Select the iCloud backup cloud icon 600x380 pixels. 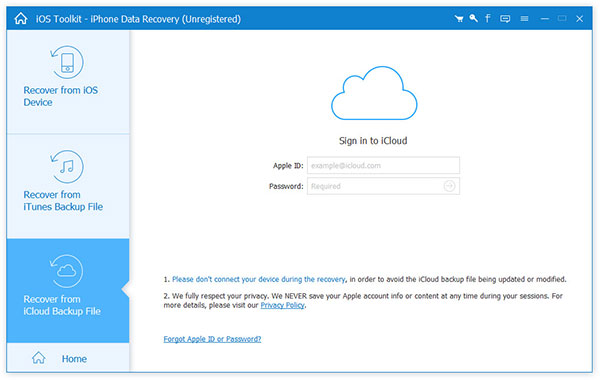tap(67, 271)
